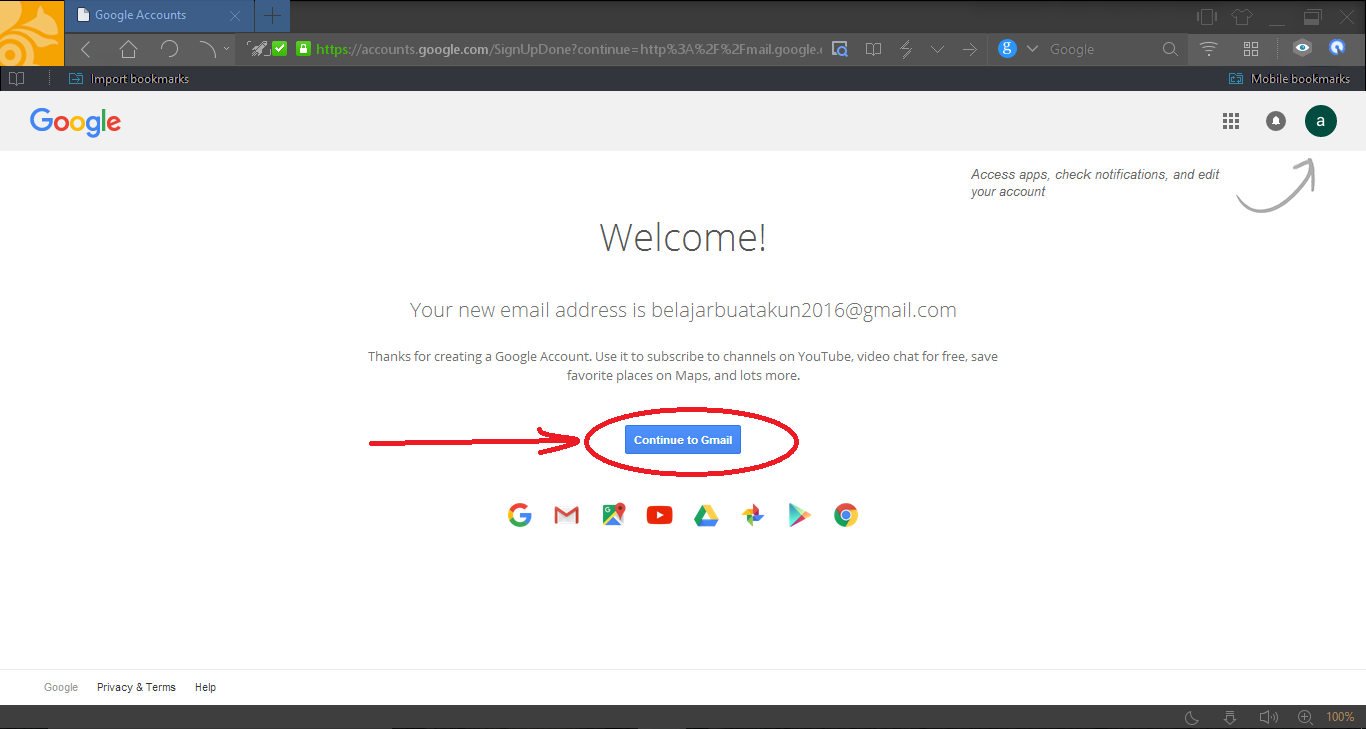Open the home page button
This screenshot has width=1366, height=729.
128,49
